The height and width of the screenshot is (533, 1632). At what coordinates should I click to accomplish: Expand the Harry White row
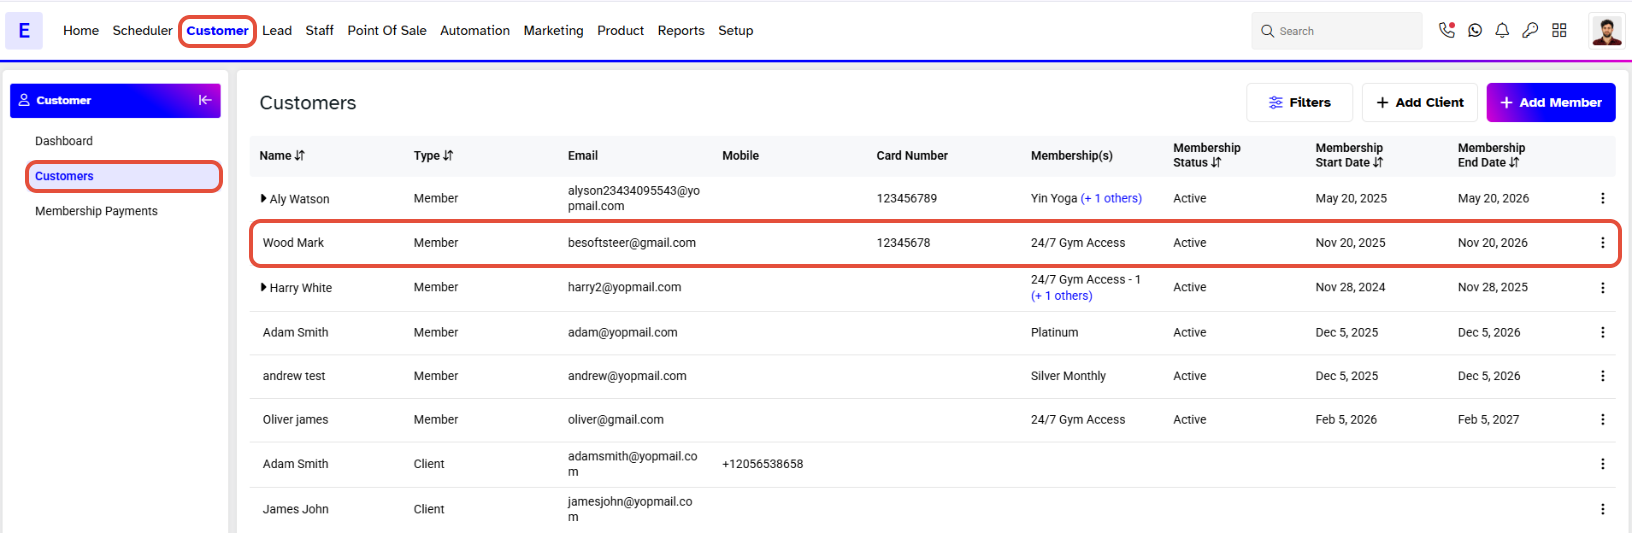(263, 287)
